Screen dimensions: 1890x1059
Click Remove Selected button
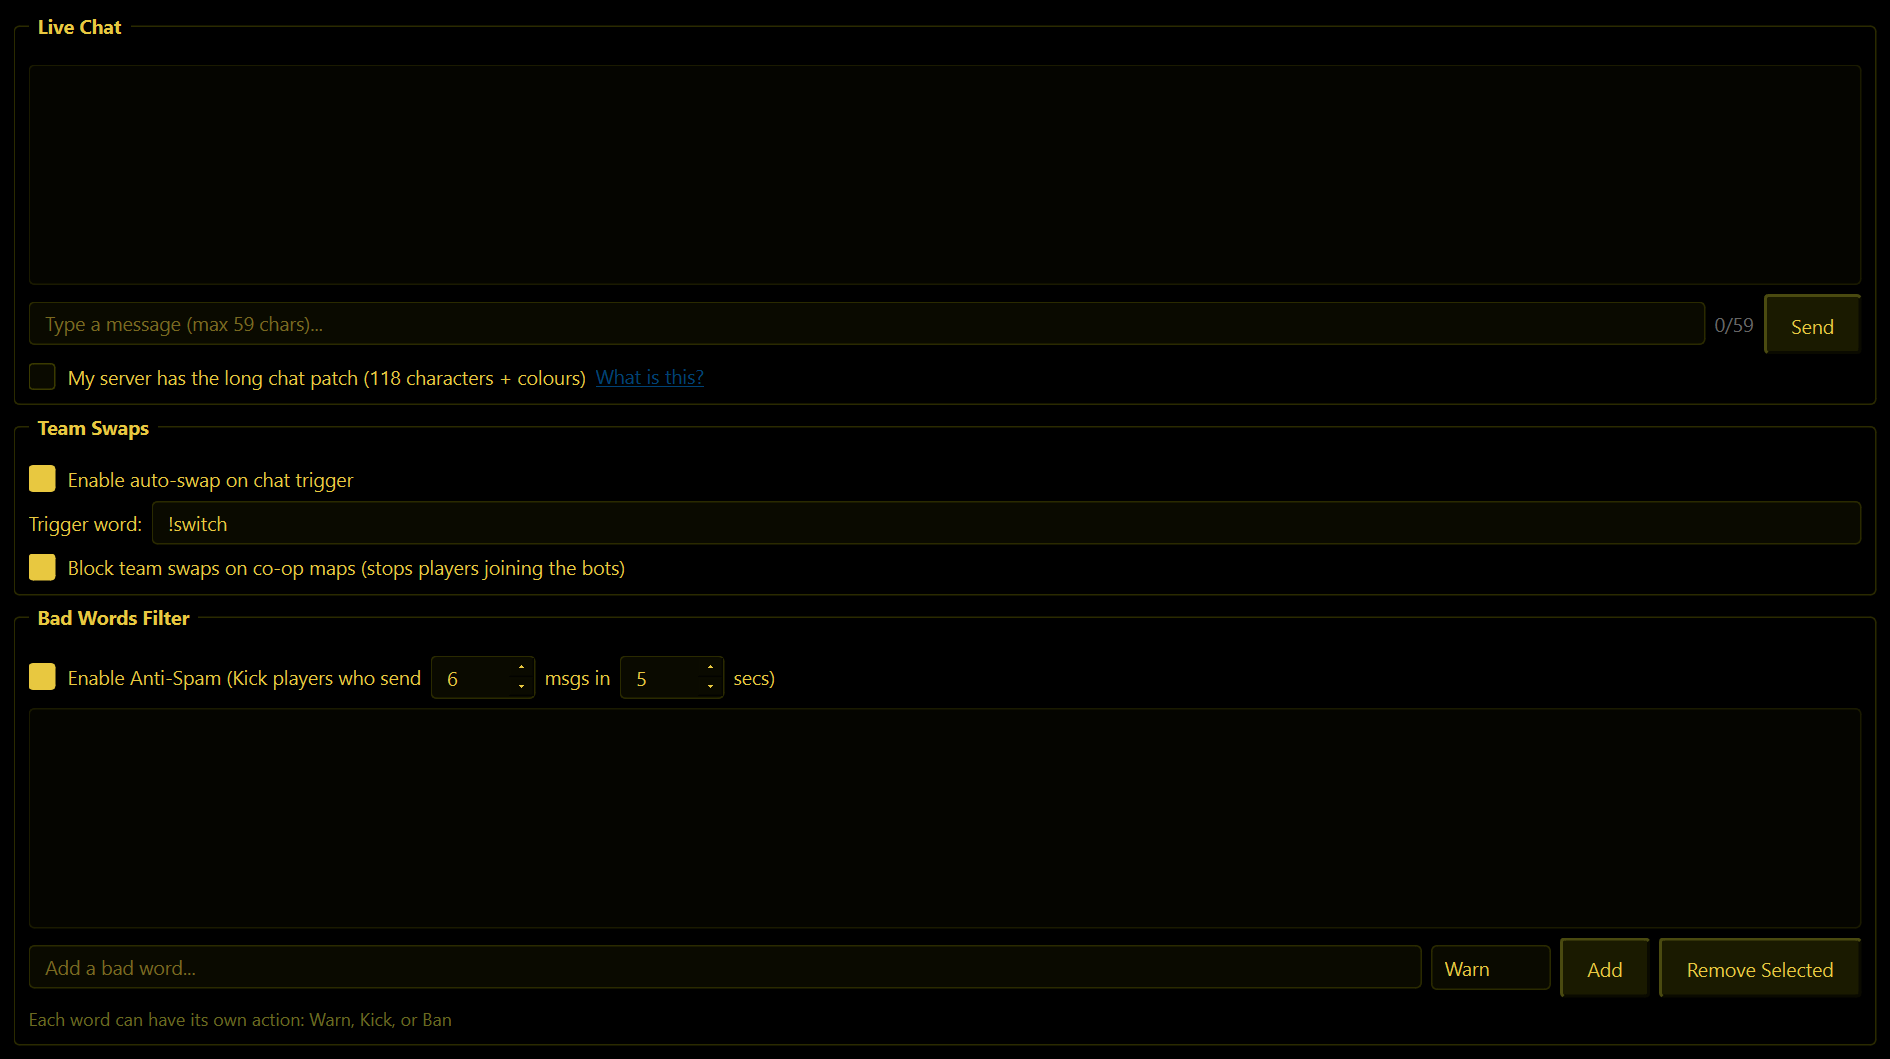point(1759,968)
